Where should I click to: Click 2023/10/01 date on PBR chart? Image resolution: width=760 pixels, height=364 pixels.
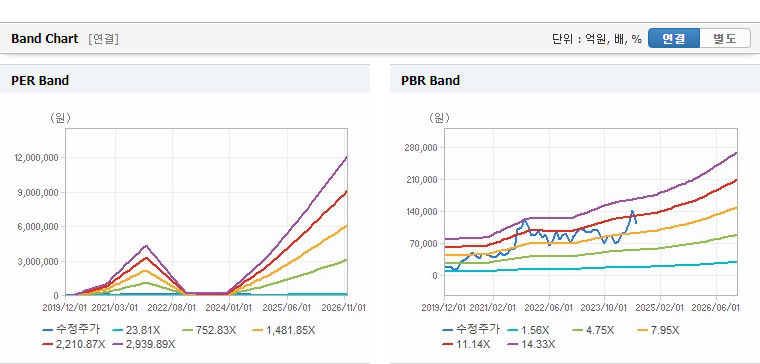coord(605,308)
